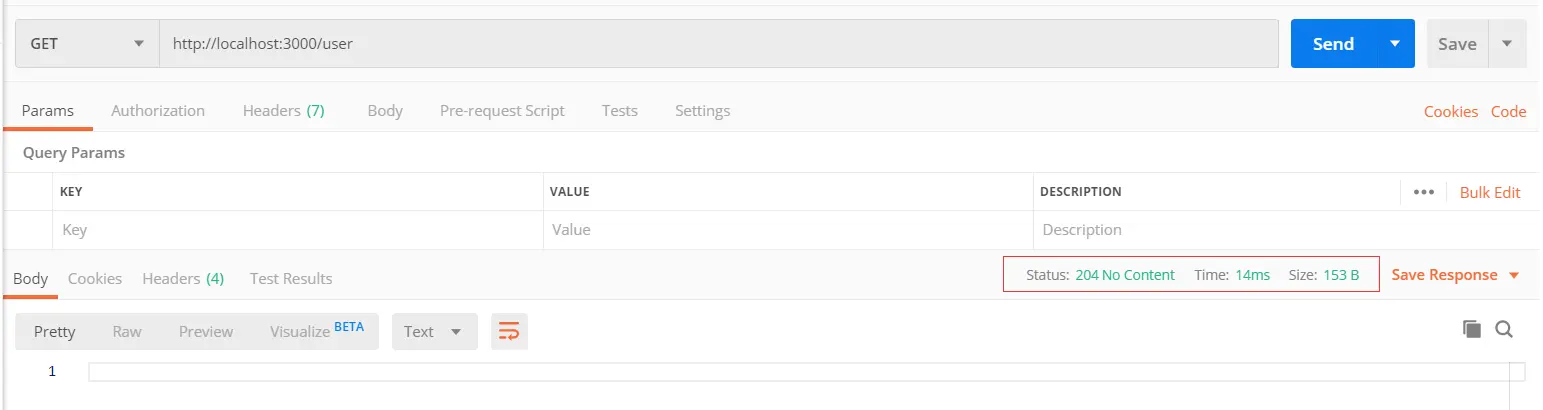Screen dimensions: 1543x410
Task: Expand Save button dropdown arrow
Action: pos(1507,44)
